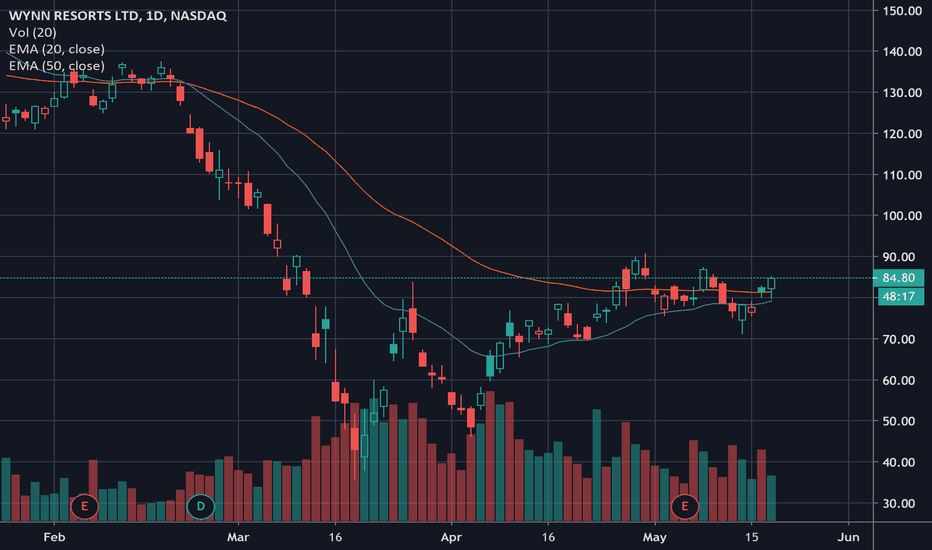The height and width of the screenshot is (550, 932).
Task: Click the countdown timer label 48:17
Action: tap(899, 296)
